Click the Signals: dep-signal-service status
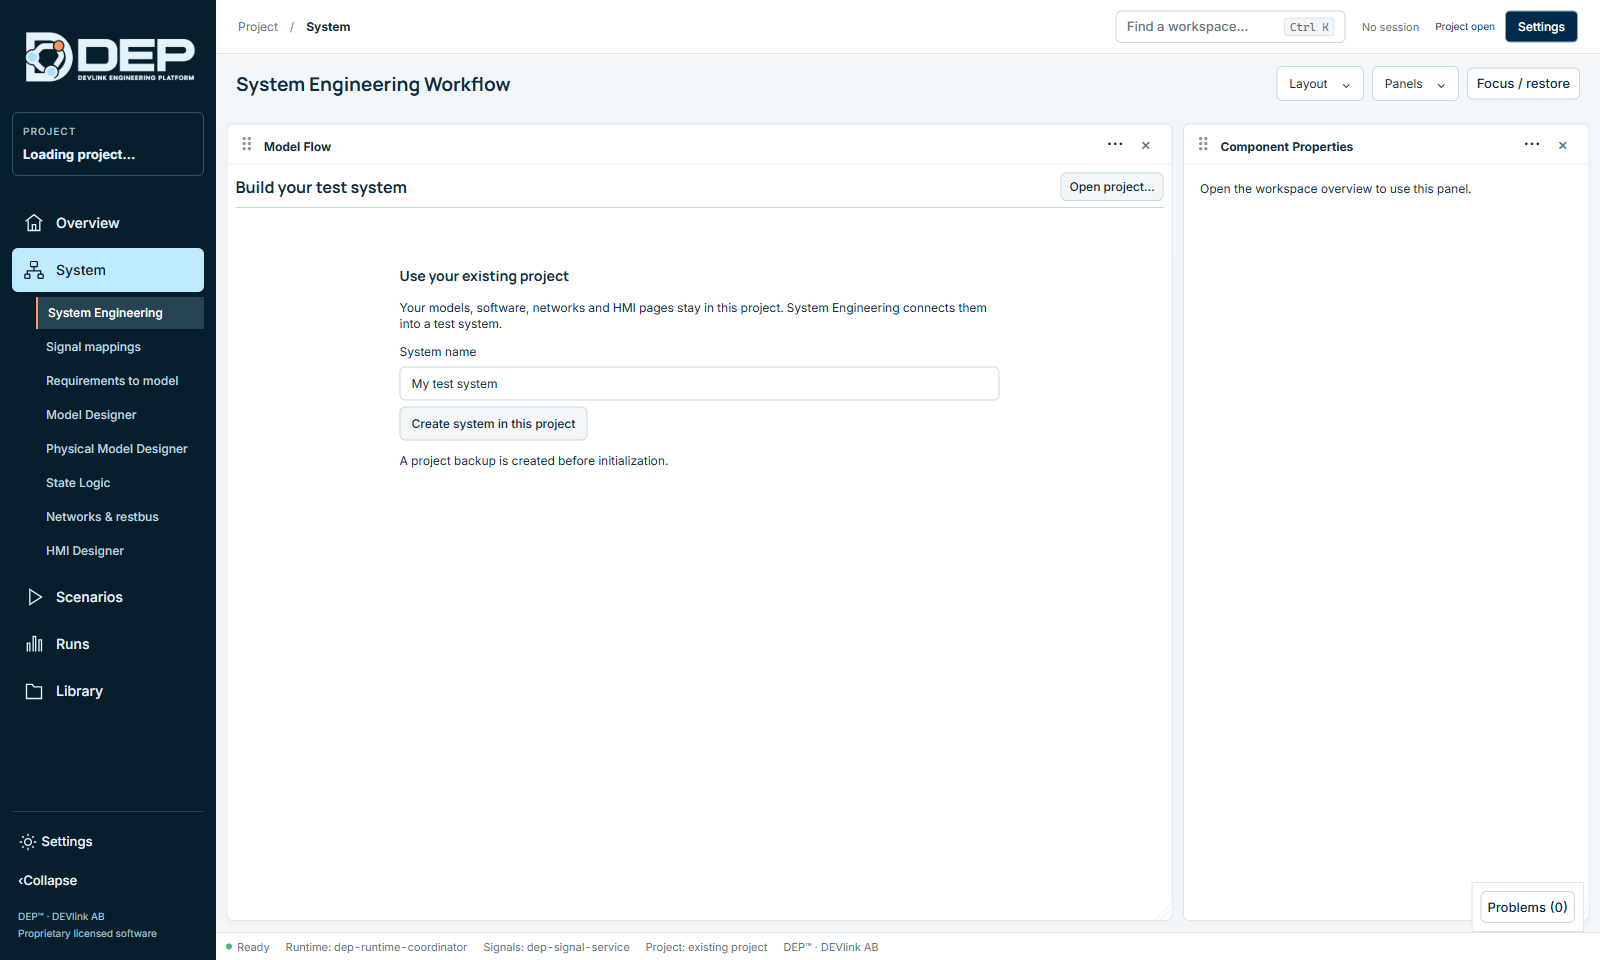The height and width of the screenshot is (960, 1600). 556,947
